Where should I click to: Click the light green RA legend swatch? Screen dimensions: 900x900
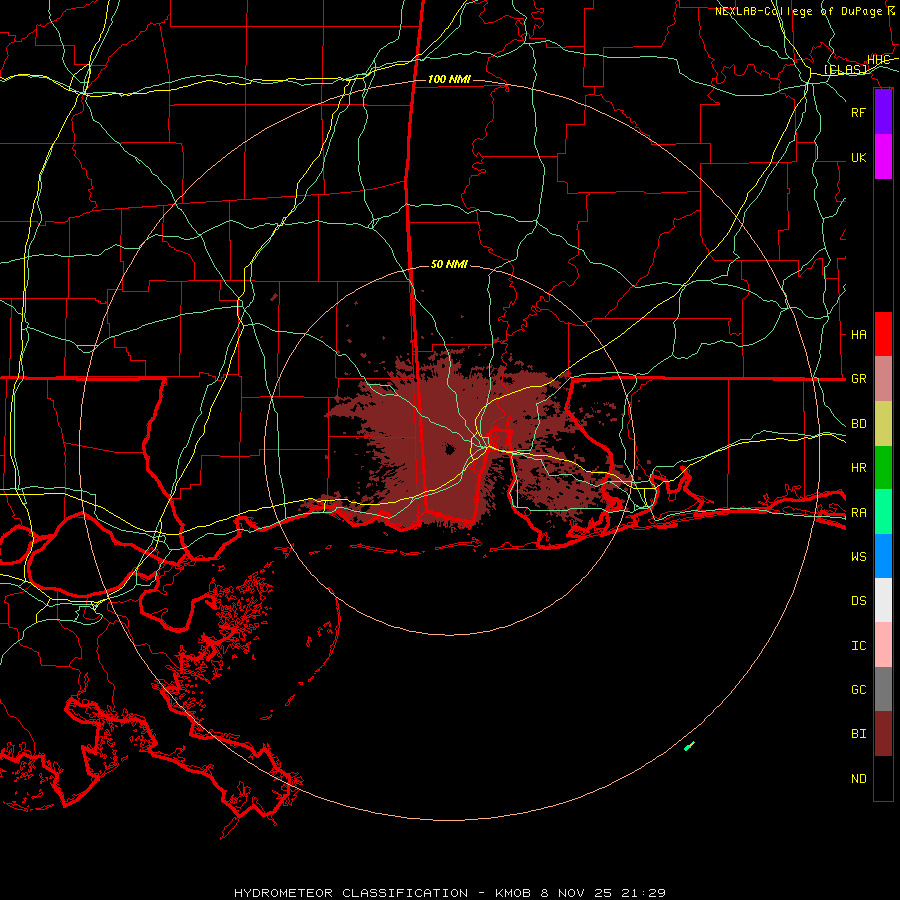pos(883,512)
